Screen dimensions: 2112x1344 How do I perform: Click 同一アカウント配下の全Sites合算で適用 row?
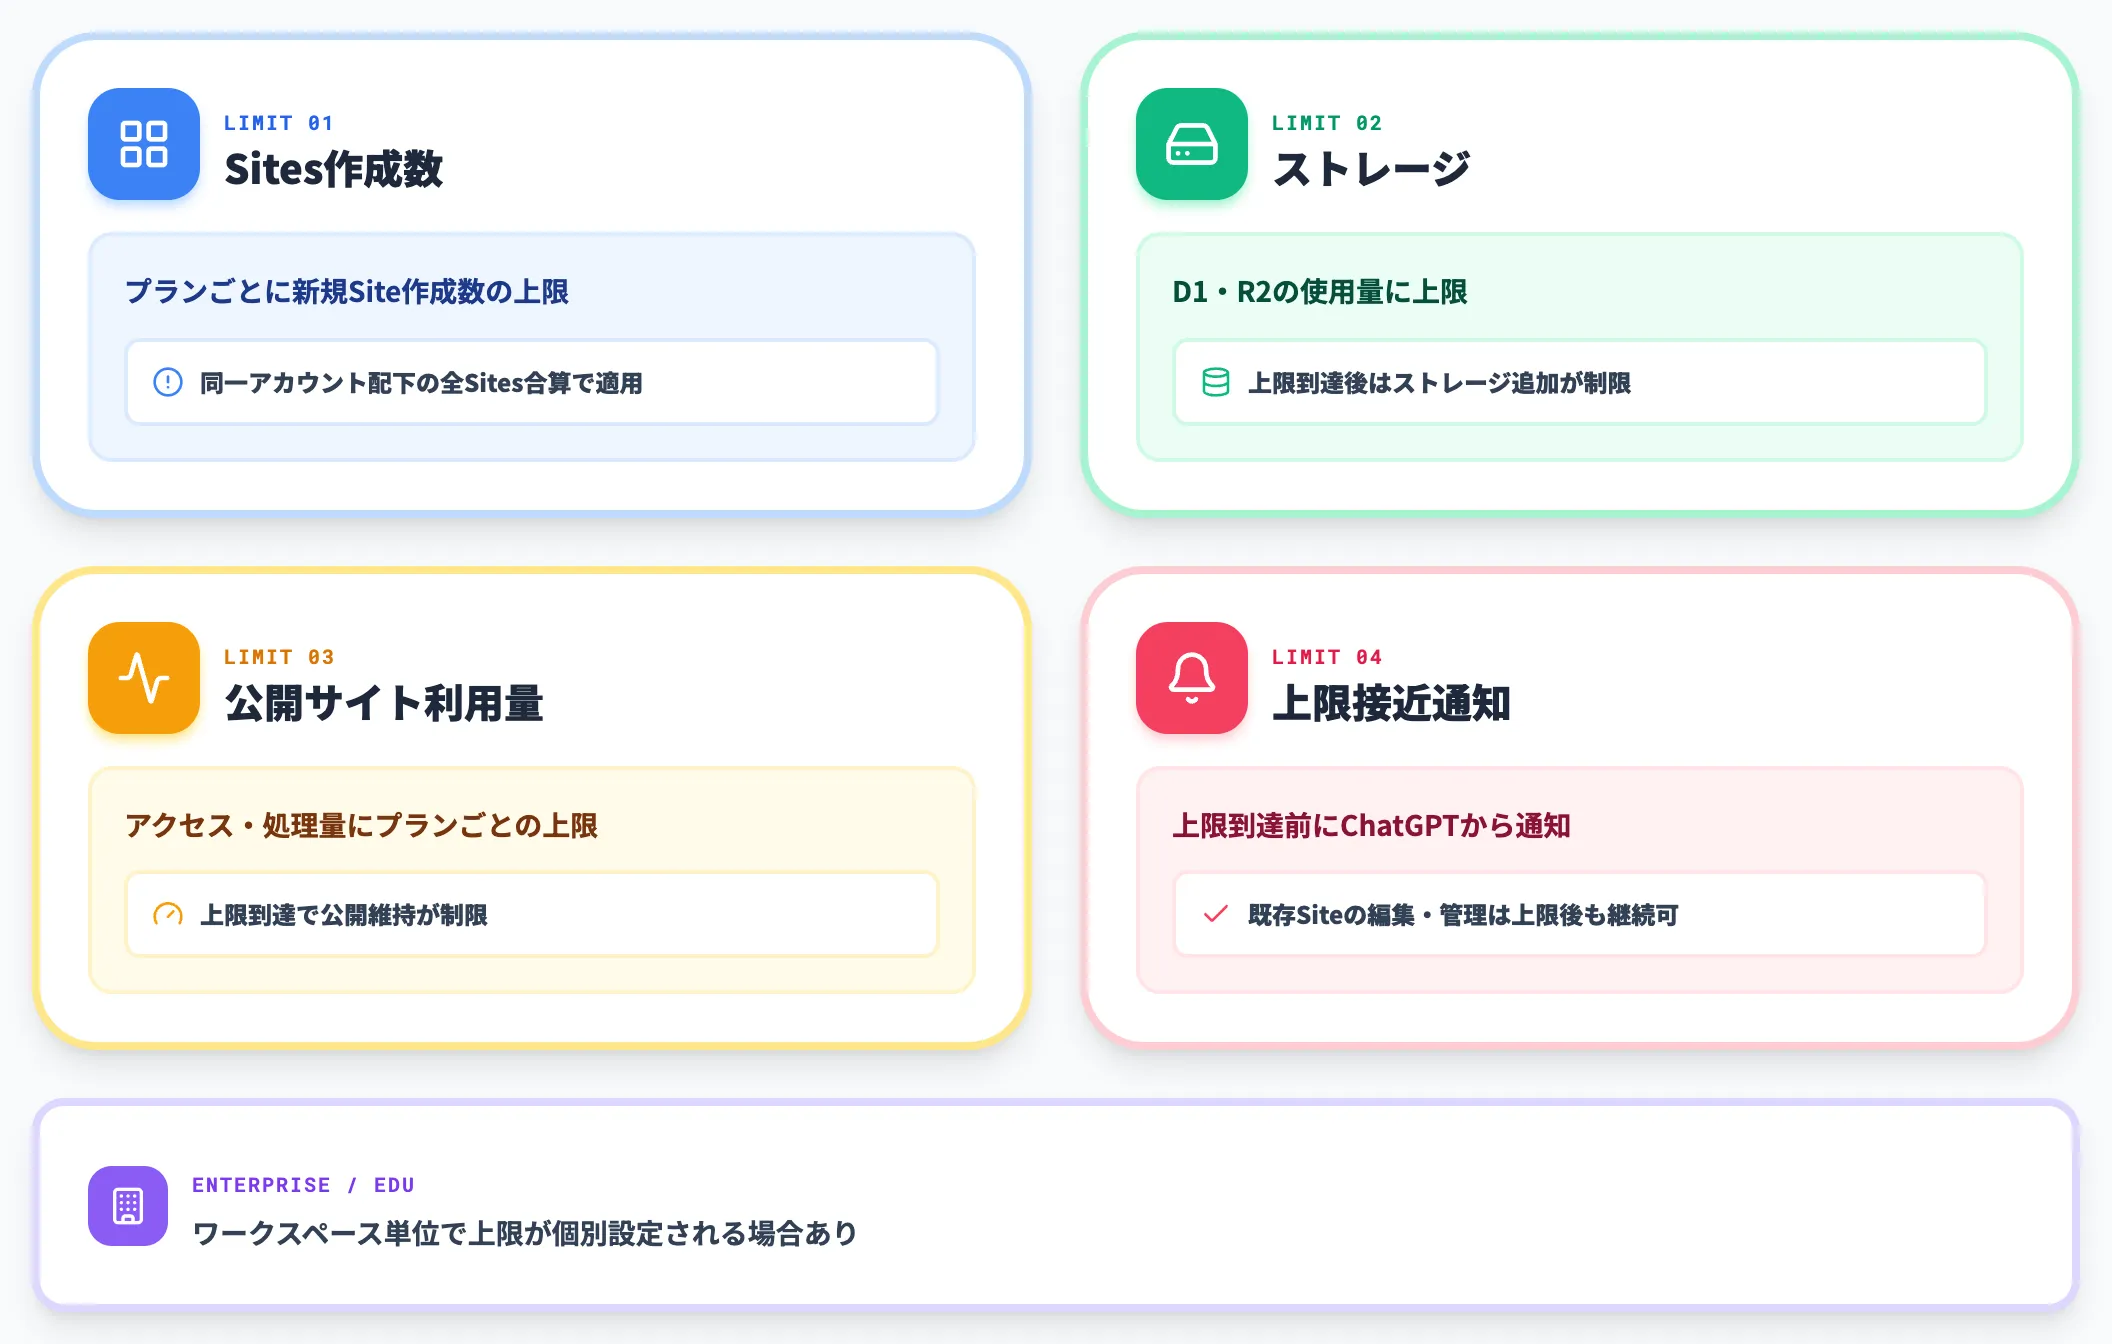[532, 382]
